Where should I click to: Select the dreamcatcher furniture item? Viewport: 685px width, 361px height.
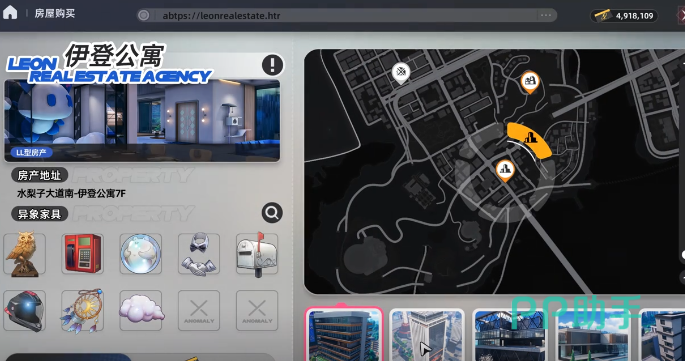click(83, 311)
